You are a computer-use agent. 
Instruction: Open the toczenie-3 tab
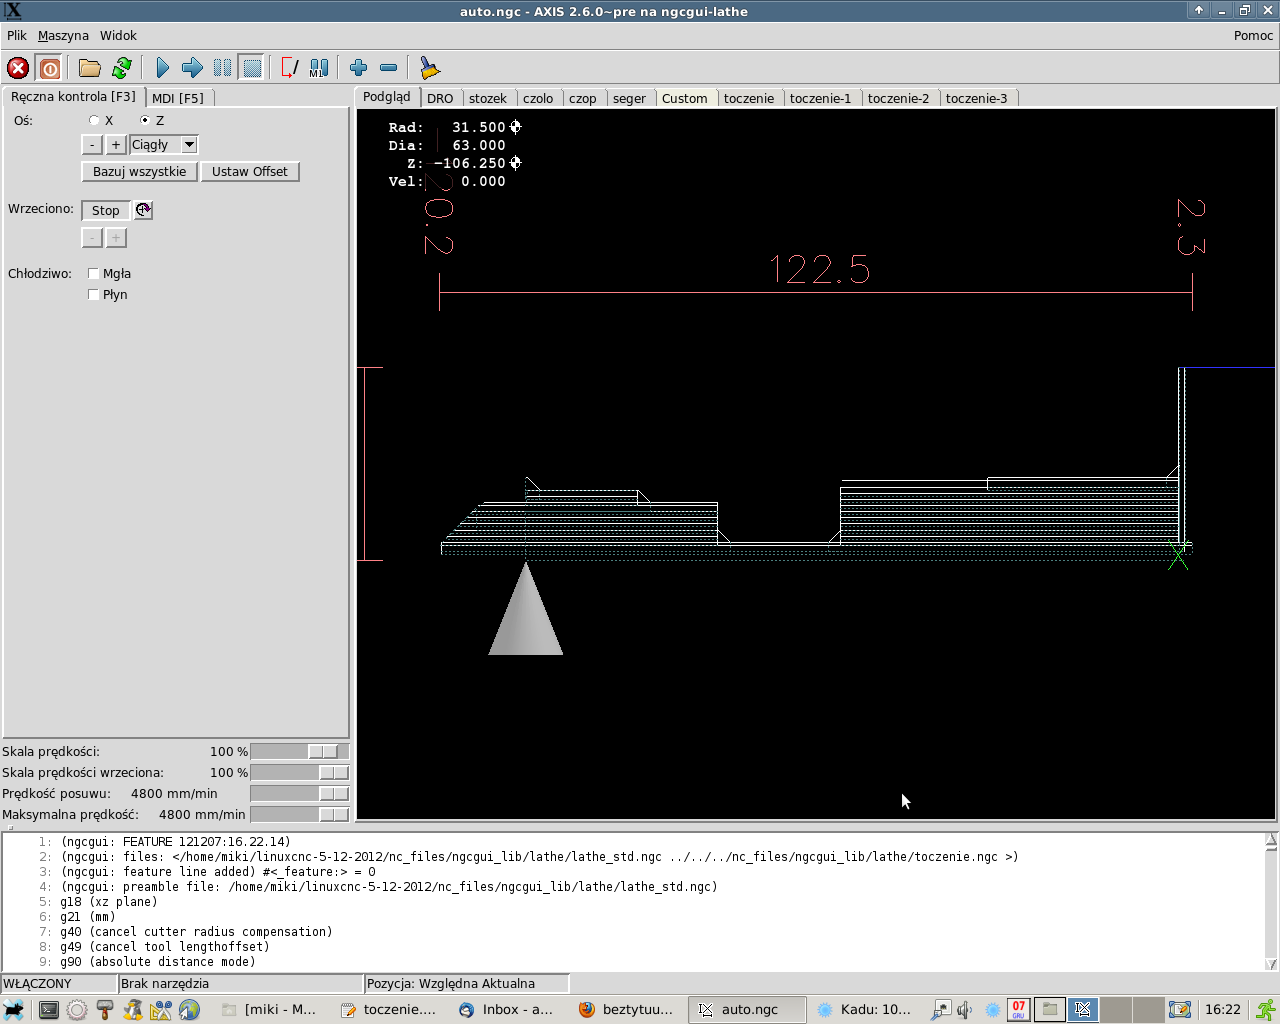pyautogui.click(x=977, y=98)
